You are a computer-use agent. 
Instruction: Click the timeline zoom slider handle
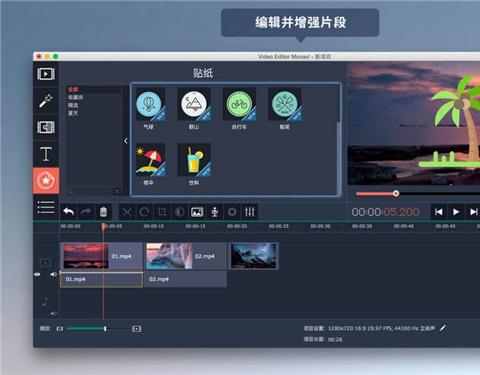[x=105, y=329]
